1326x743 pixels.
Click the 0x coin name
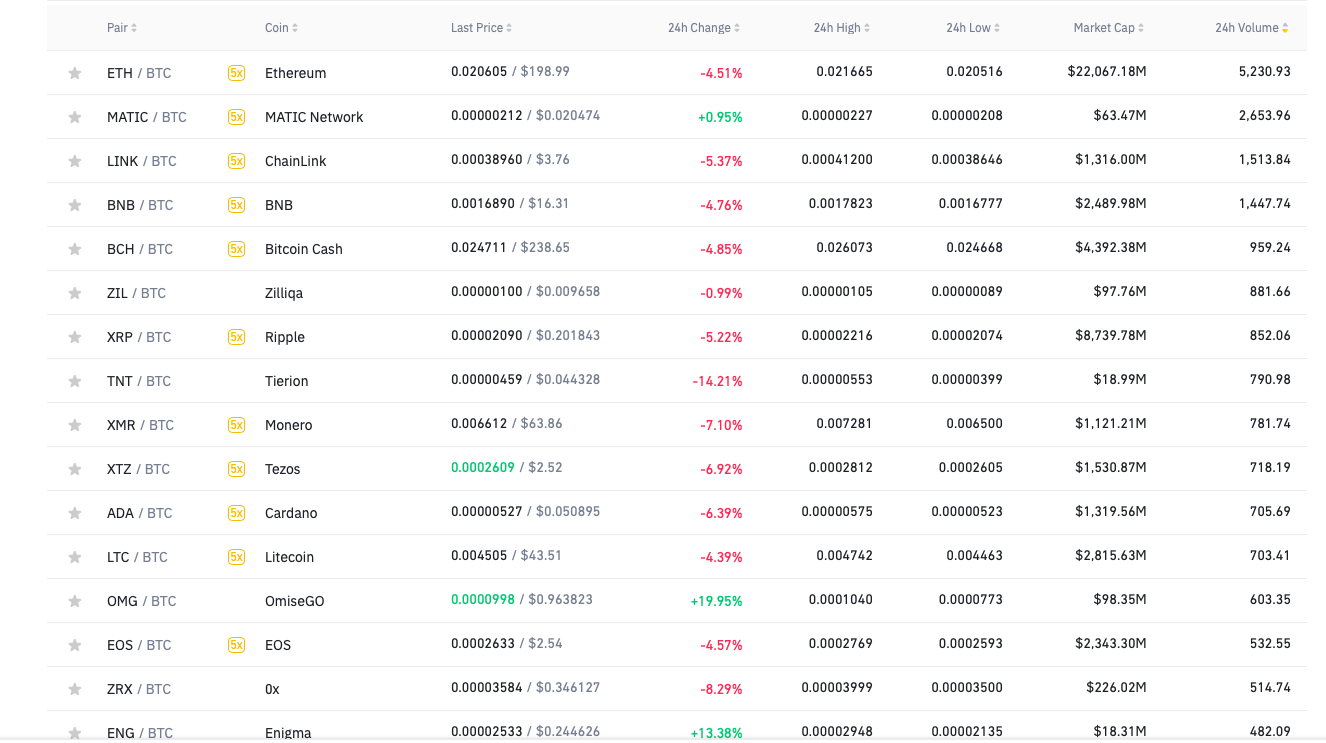272,689
